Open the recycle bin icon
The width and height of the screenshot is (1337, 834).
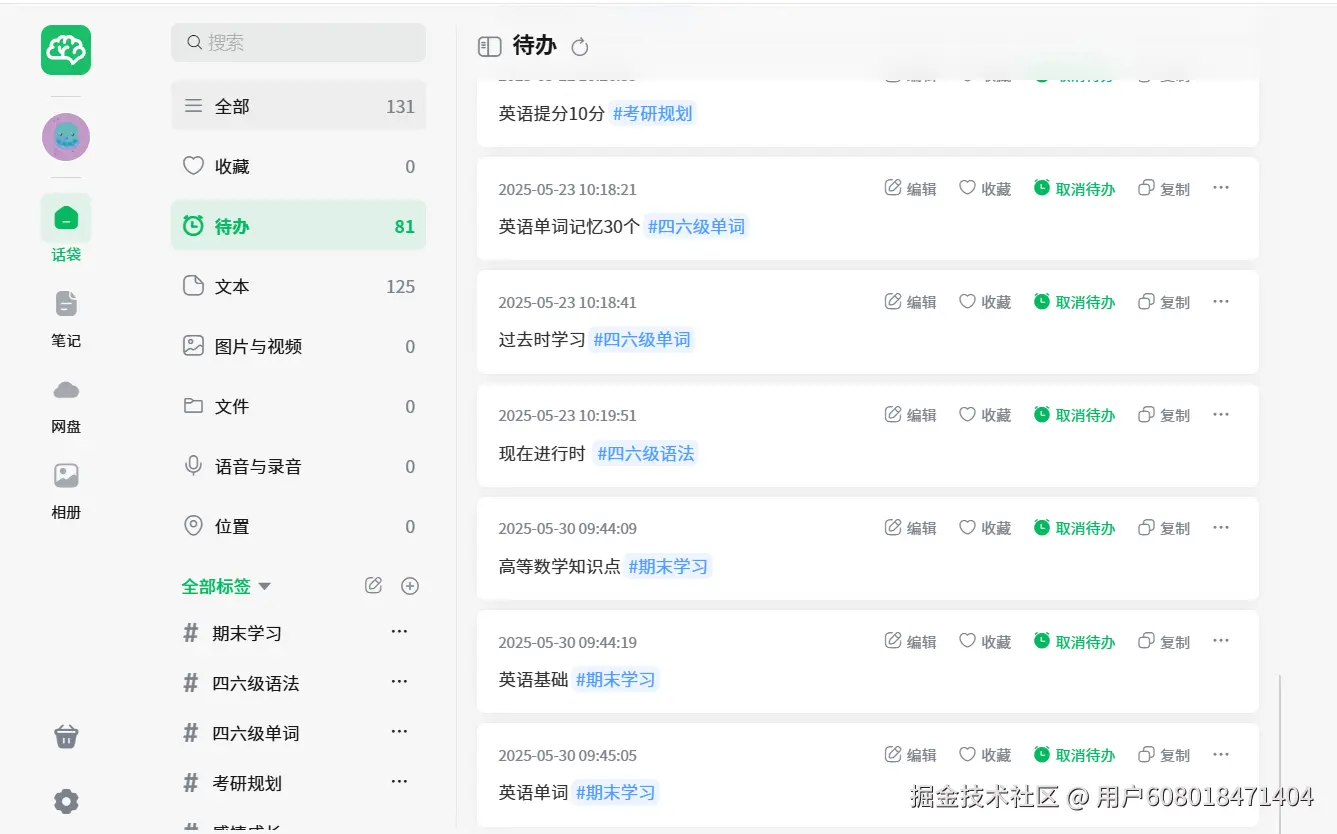[x=66, y=737]
